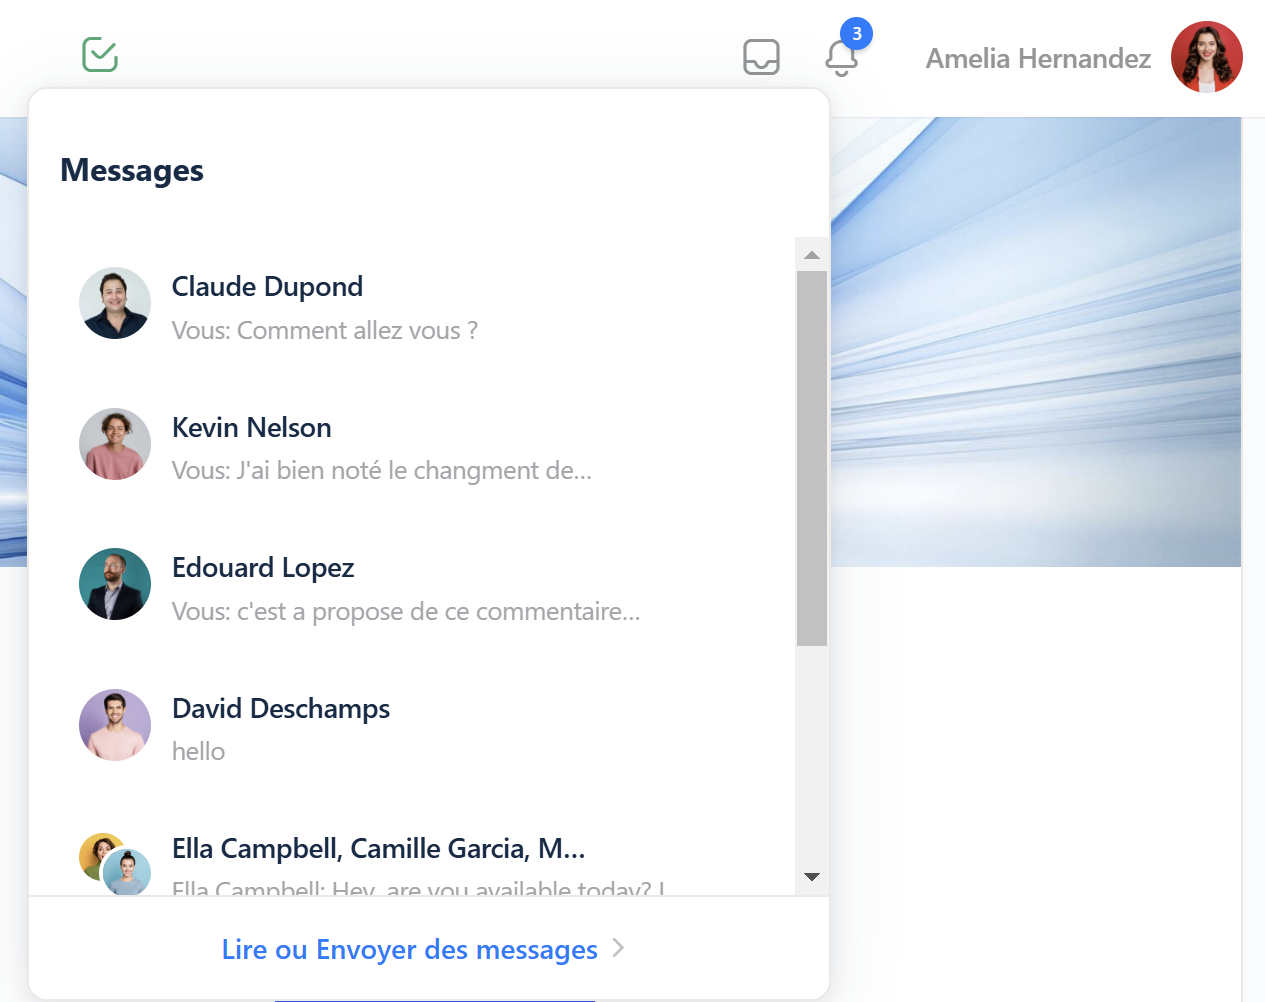1265x1002 pixels.
Task: Click the Amelia Hernandez username text
Action: click(x=1038, y=59)
